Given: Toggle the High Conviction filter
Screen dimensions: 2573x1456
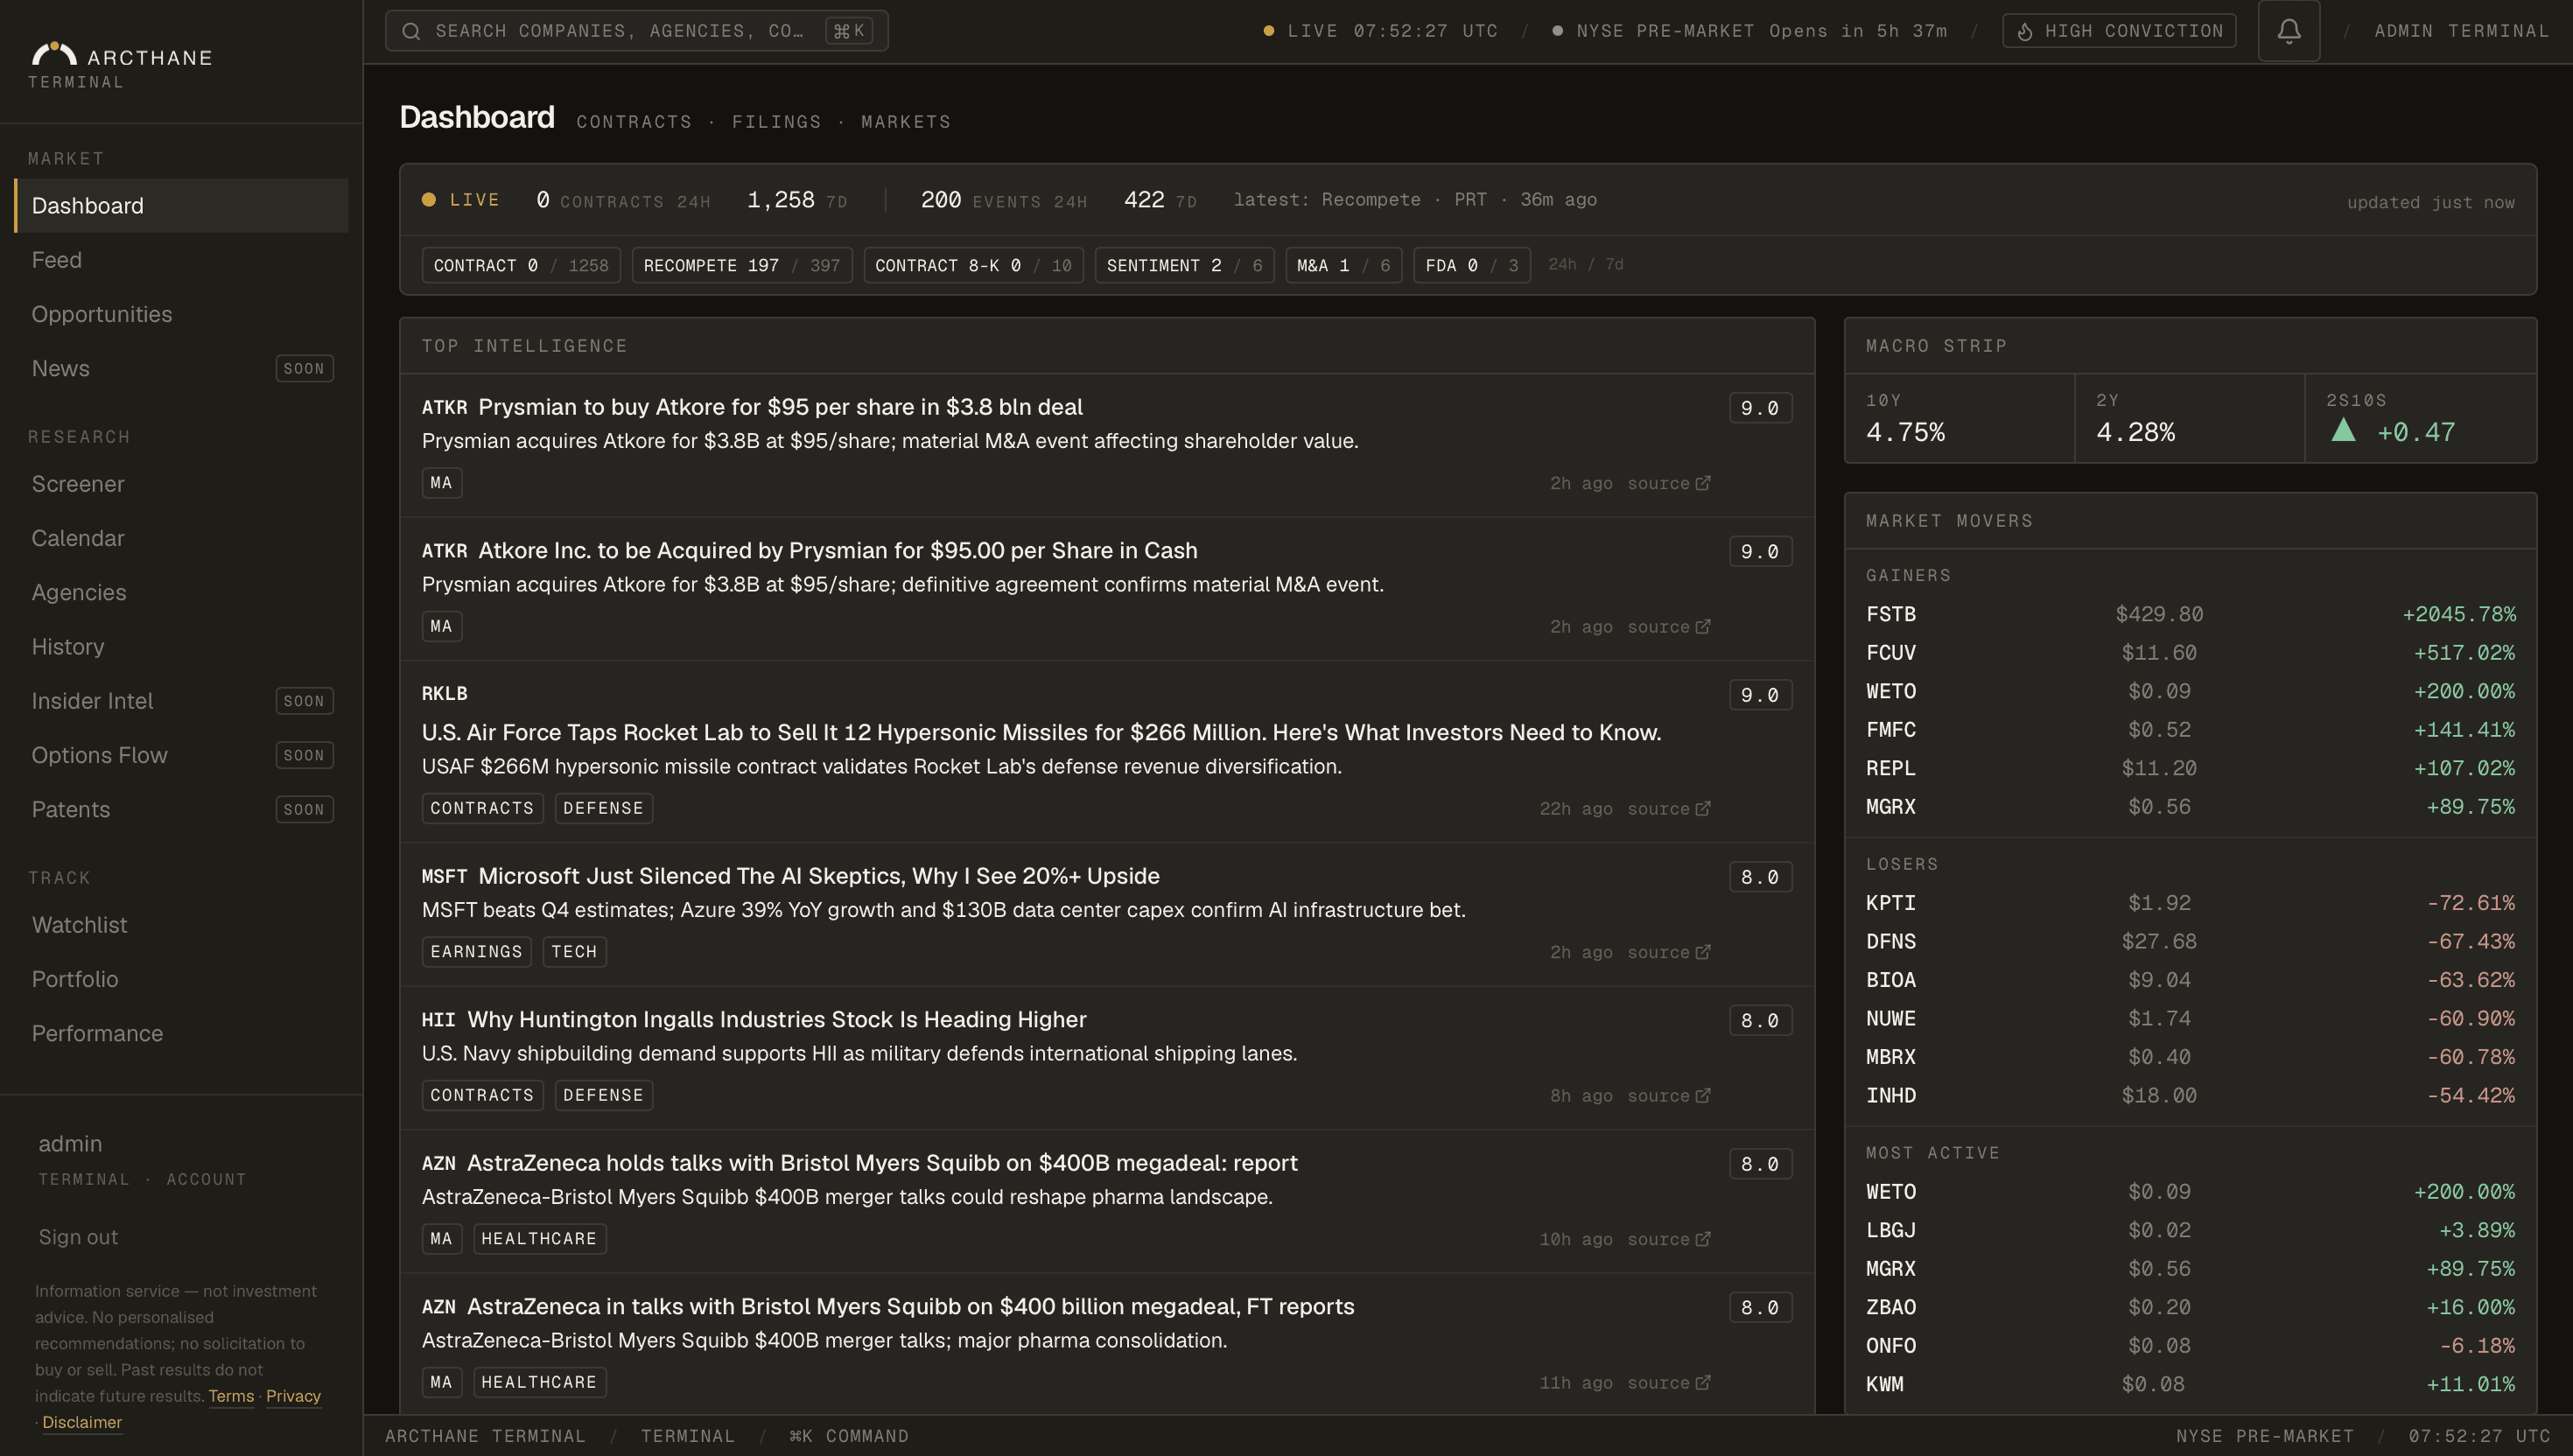Looking at the screenshot, I should click(2119, 31).
